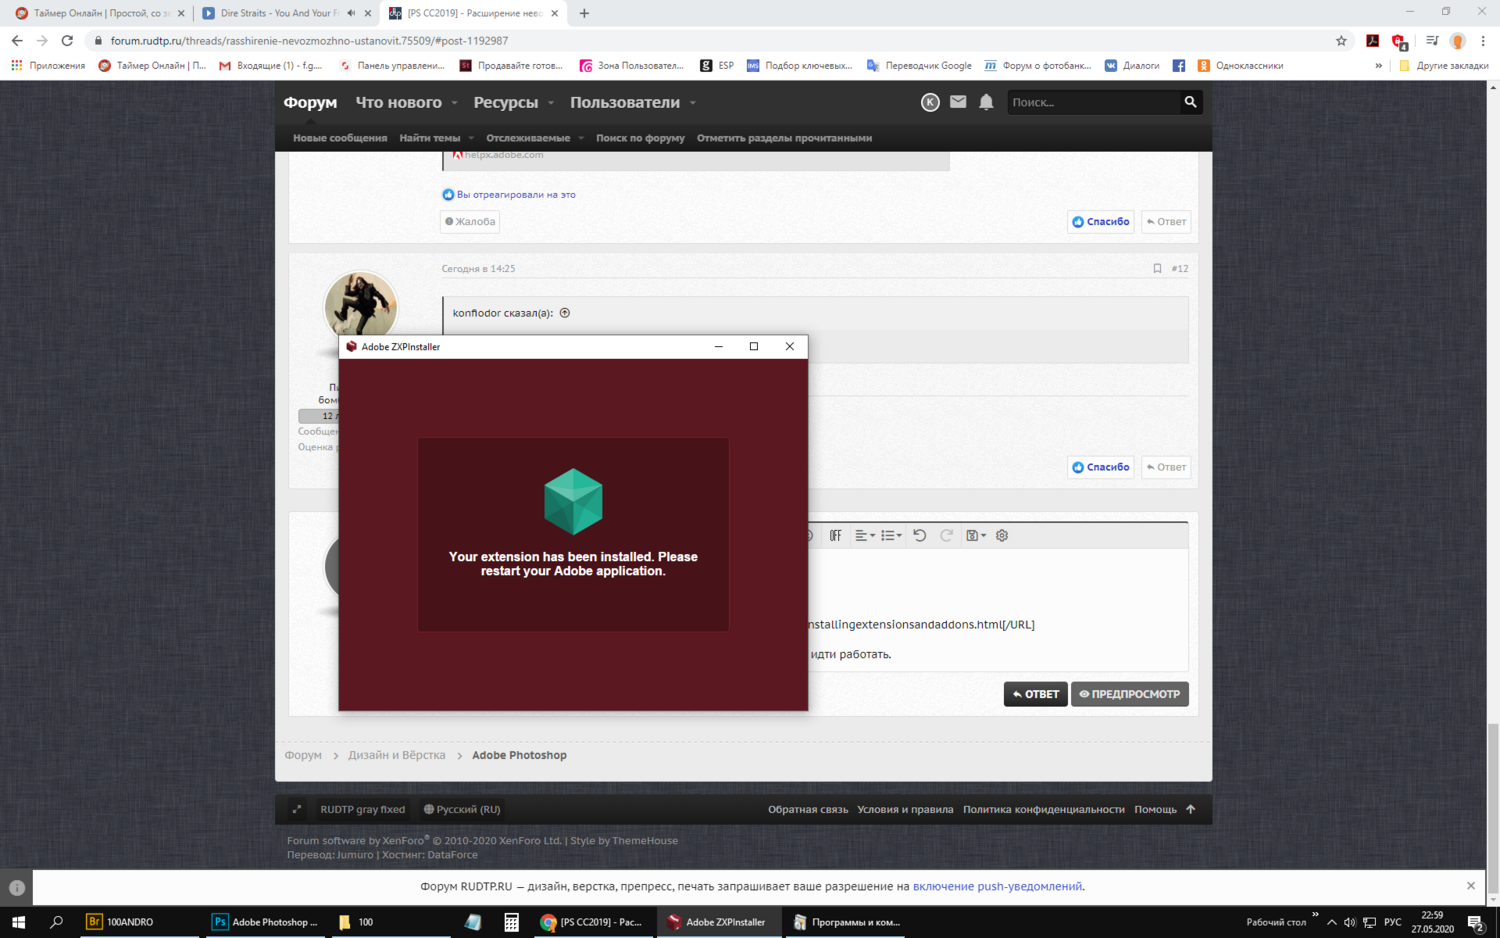Open the forum notifications bell

(x=986, y=102)
